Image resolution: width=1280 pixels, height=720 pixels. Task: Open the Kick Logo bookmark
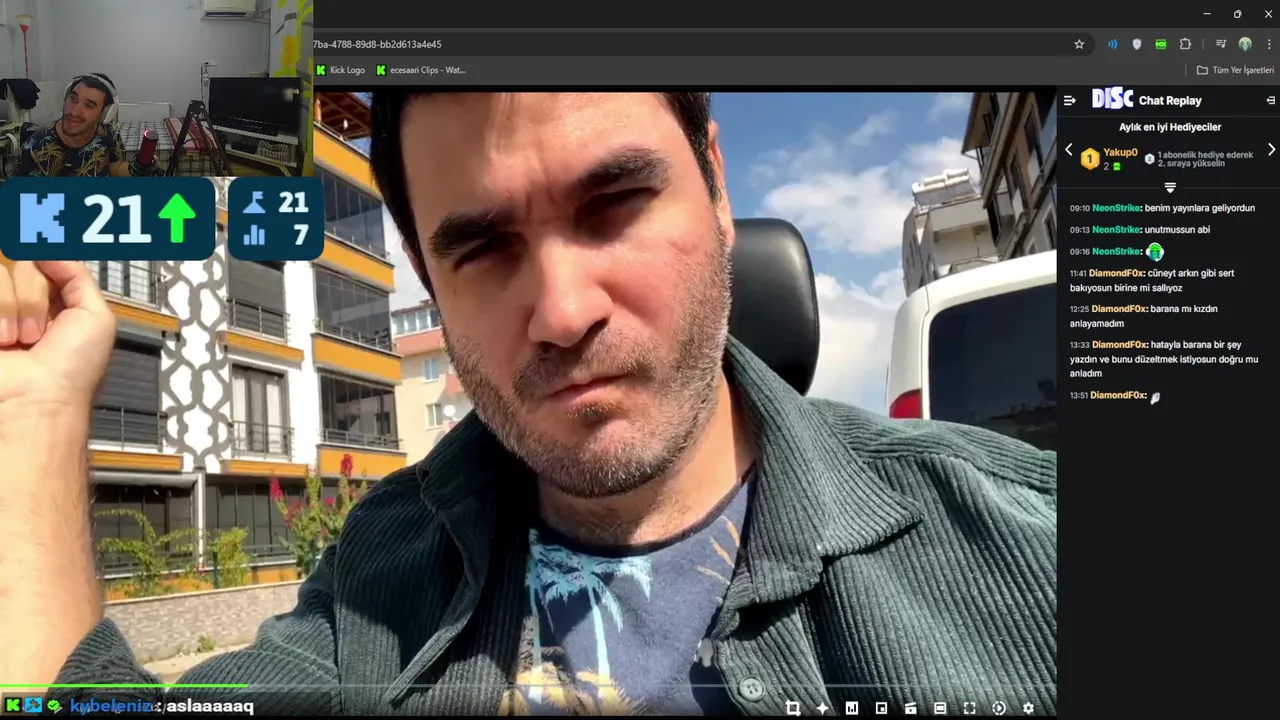coord(340,70)
